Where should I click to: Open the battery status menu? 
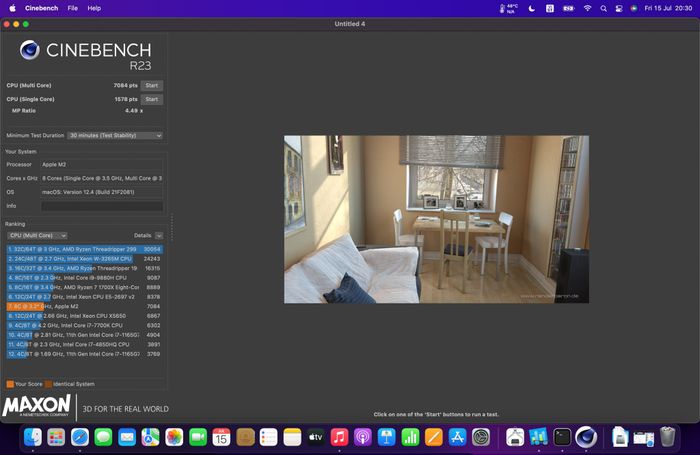click(568, 8)
